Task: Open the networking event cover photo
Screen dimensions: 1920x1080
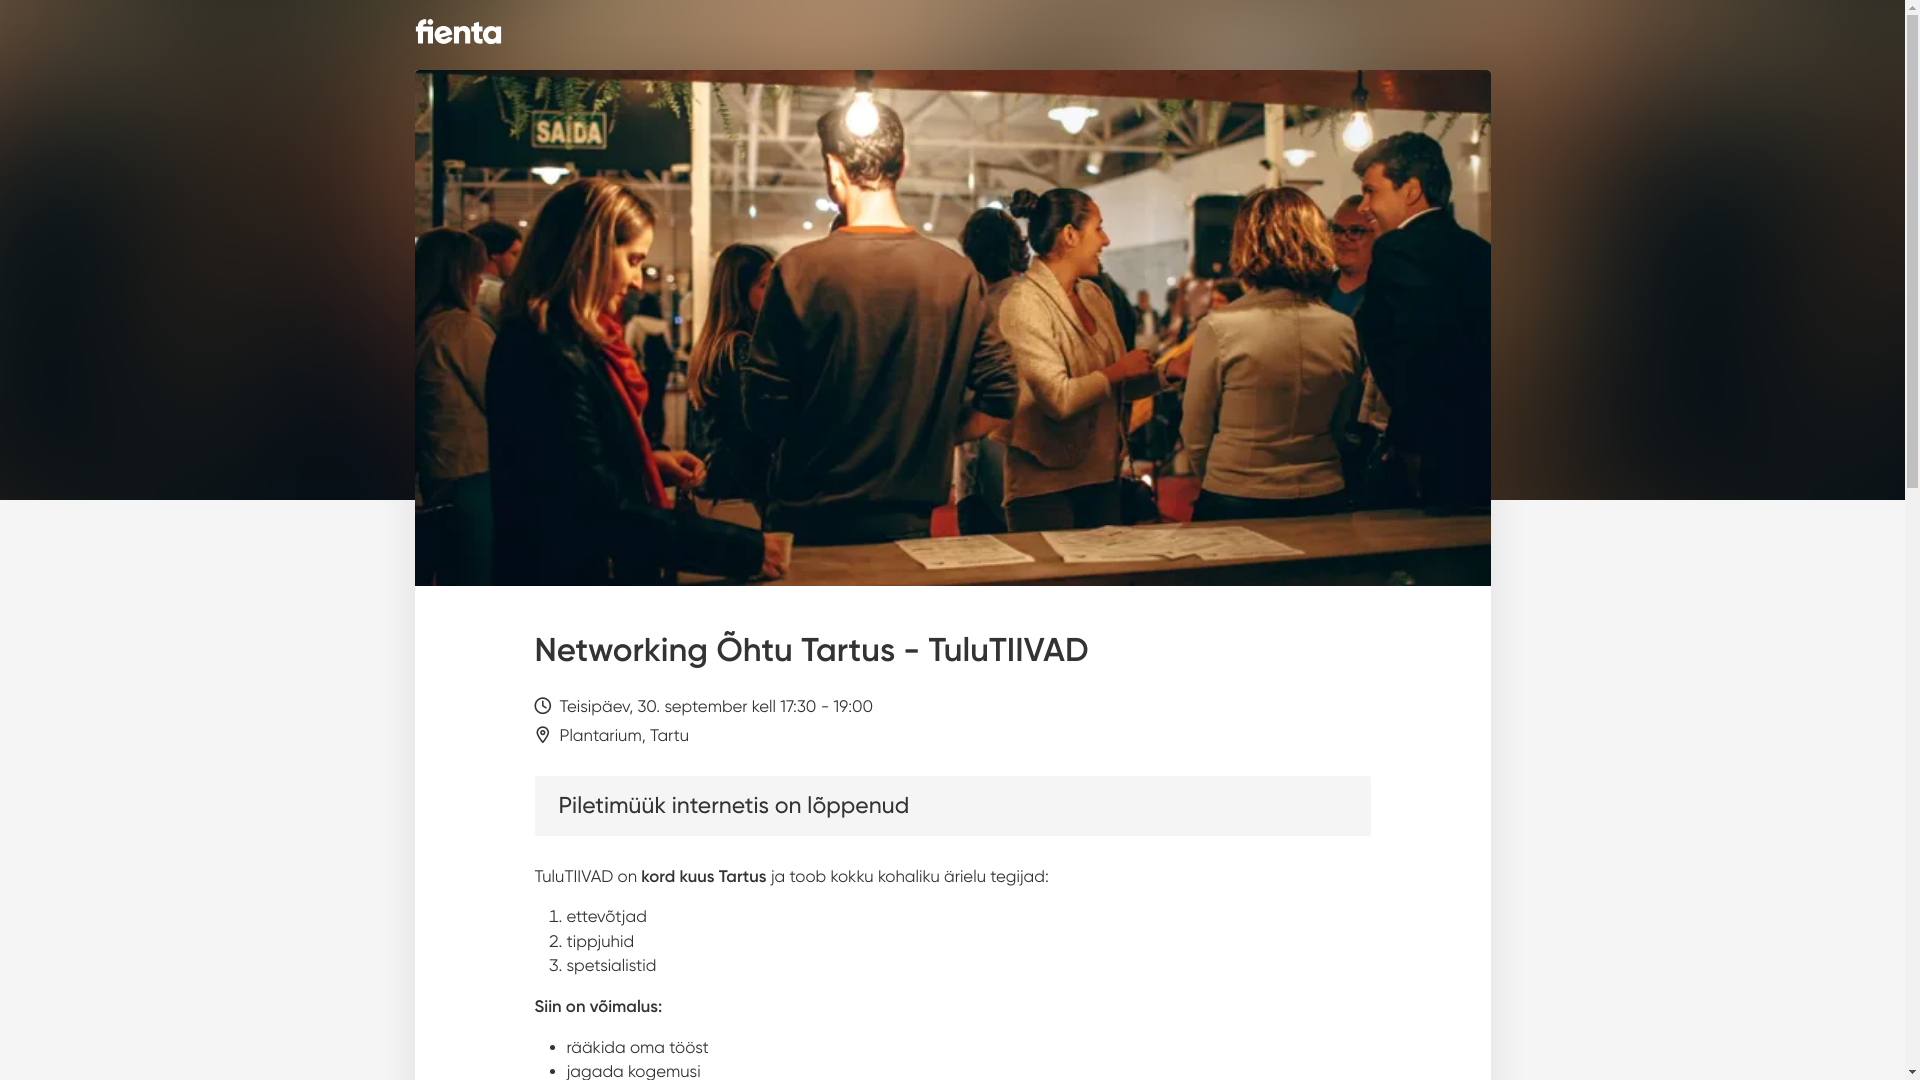Action: (x=952, y=328)
